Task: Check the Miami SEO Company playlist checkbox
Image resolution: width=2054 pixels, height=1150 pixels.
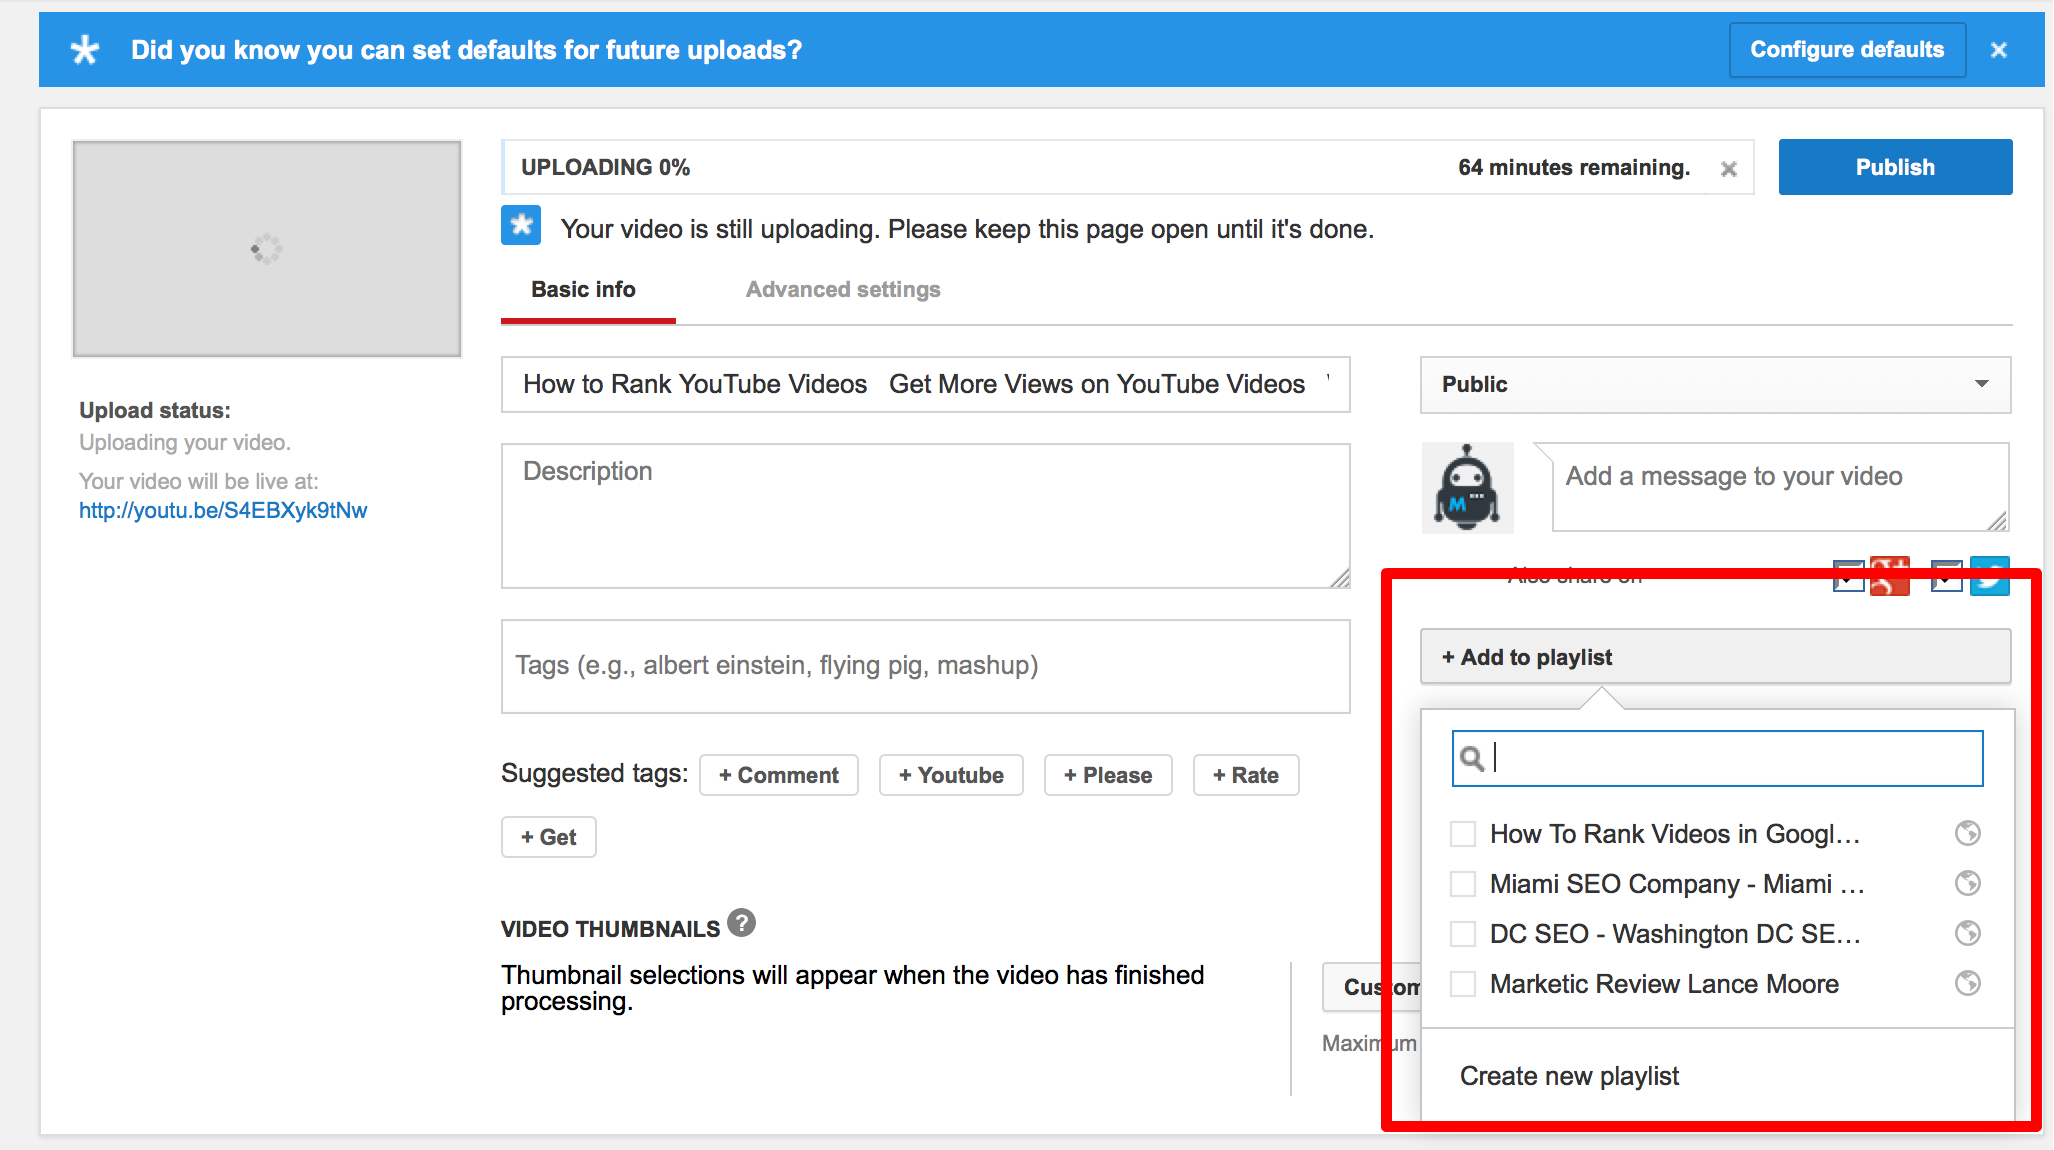Action: point(1462,883)
